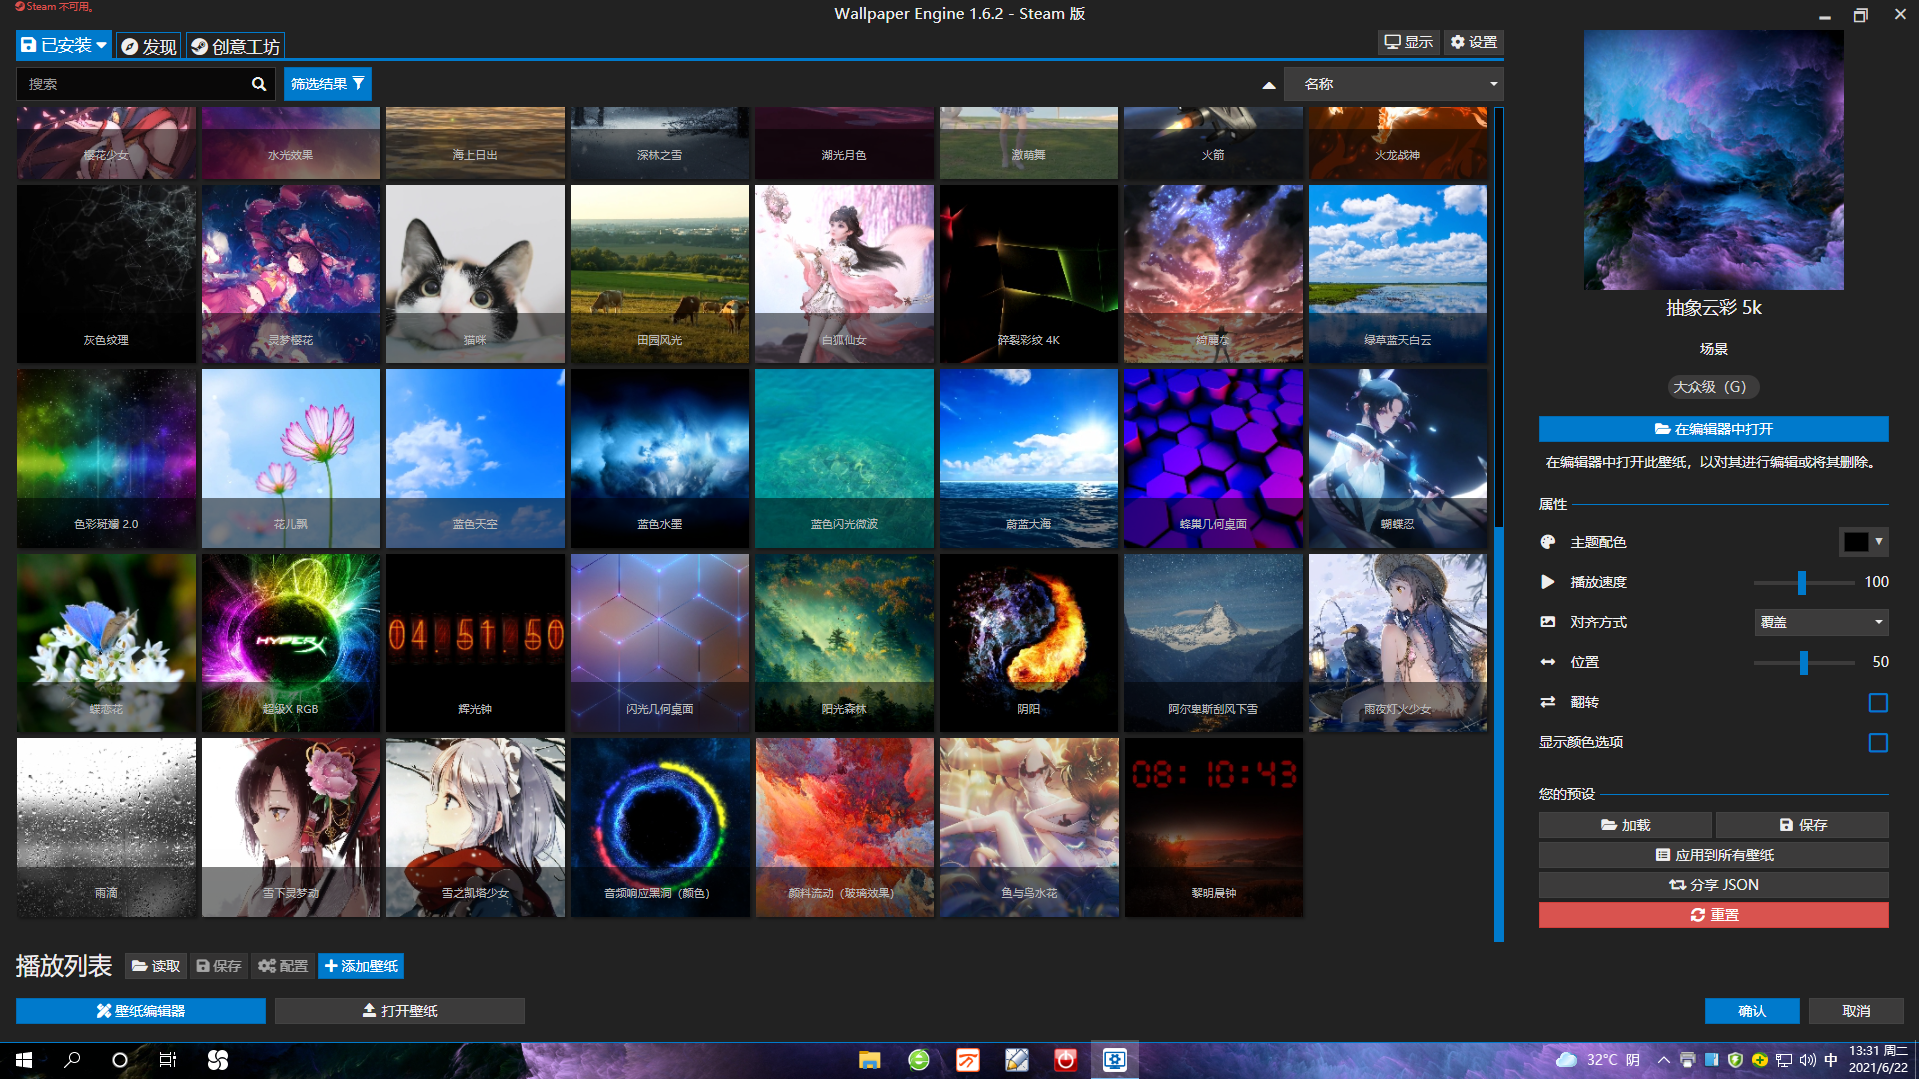Enable the 显示颜色选项 checkbox
This screenshot has width=1919, height=1079.
tap(1878, 743)
